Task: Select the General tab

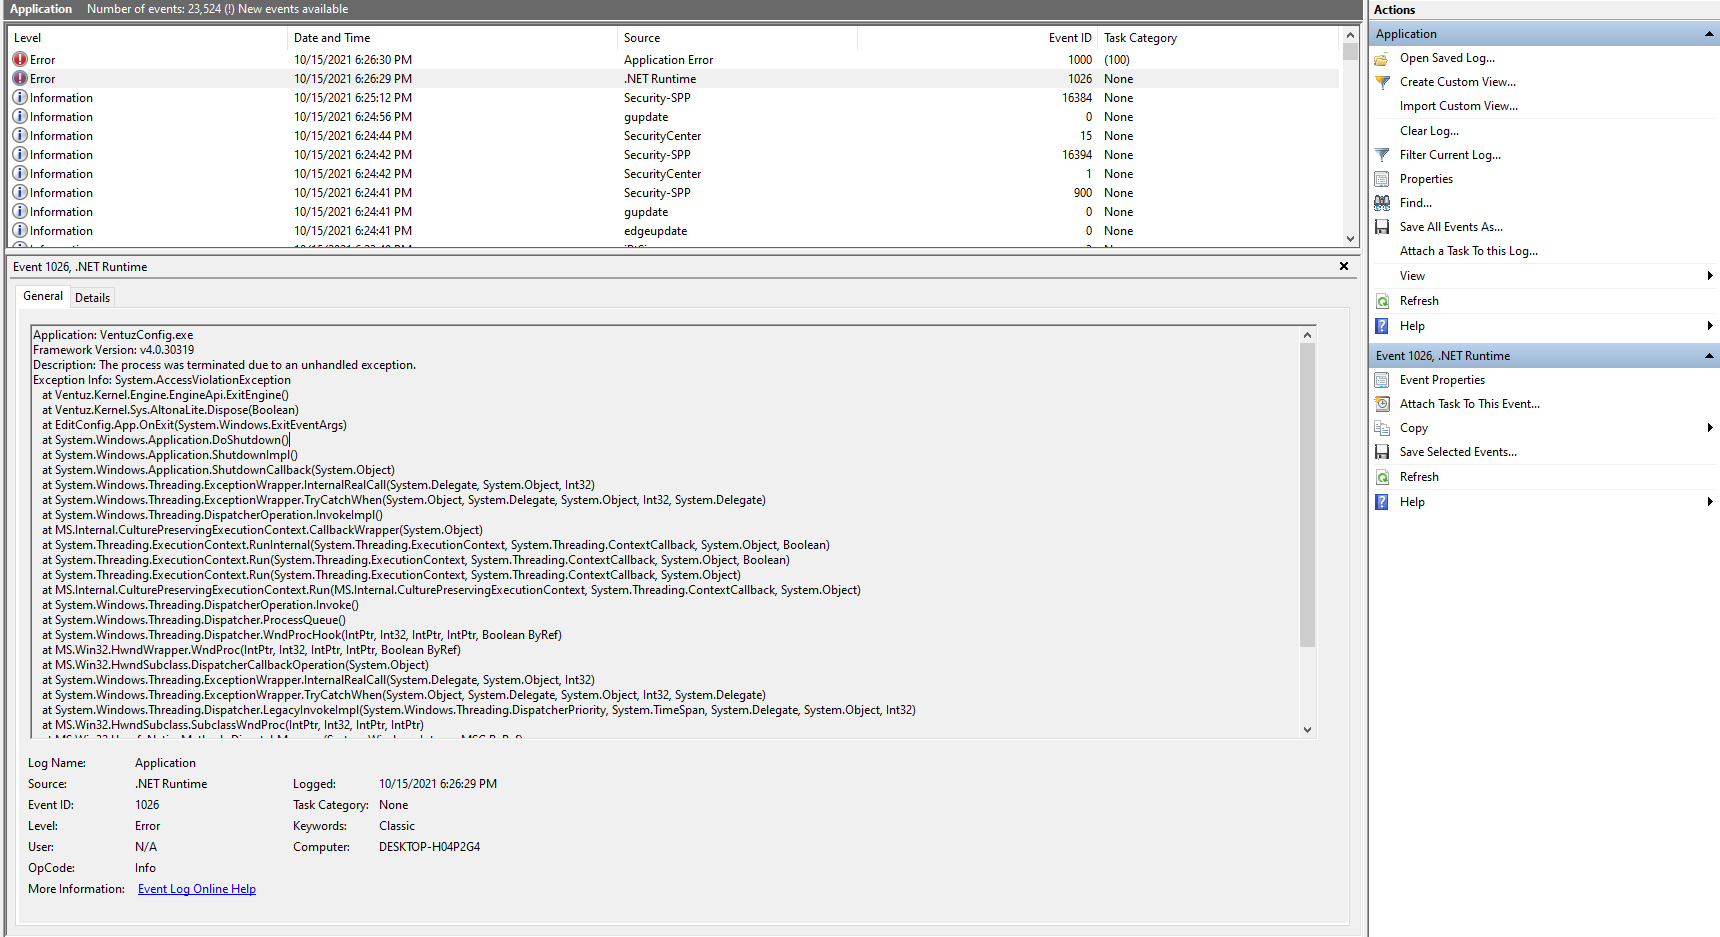Action: coord(43,296)
